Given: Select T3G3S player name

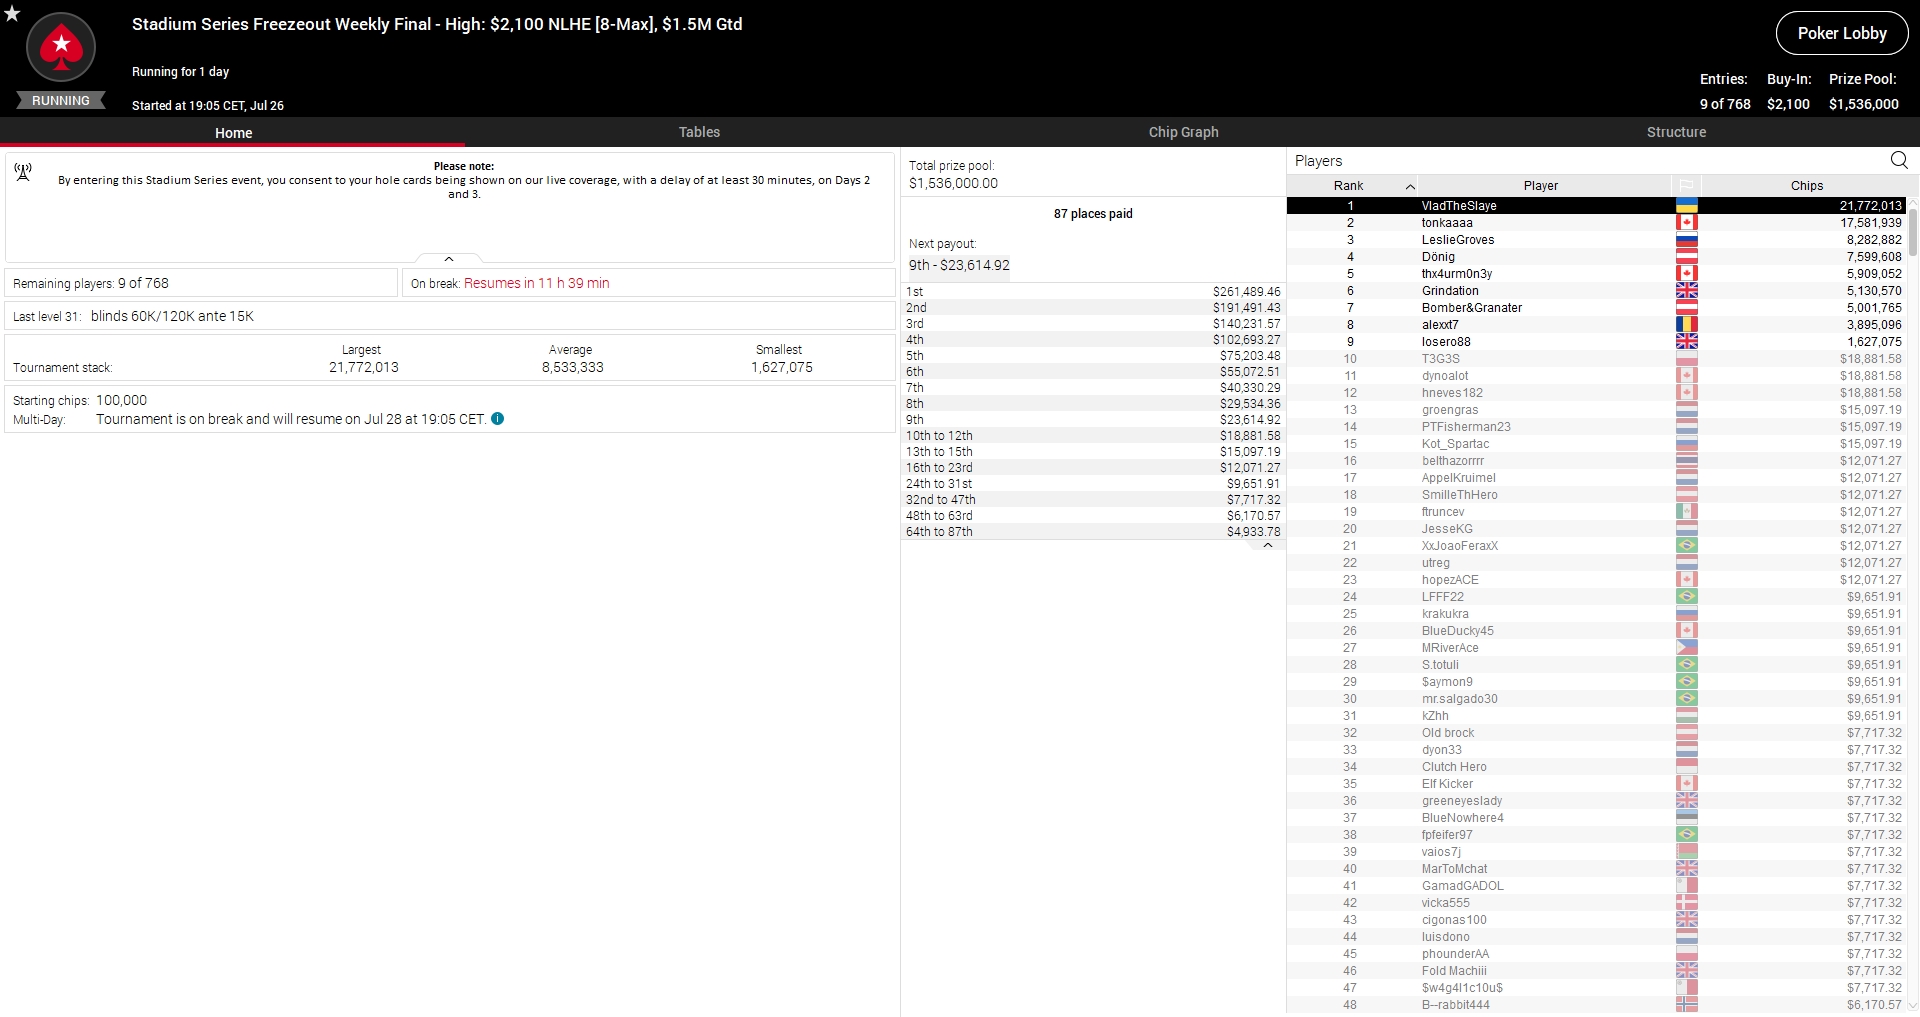Looking at the screenshot, I should click(1441, 358).
